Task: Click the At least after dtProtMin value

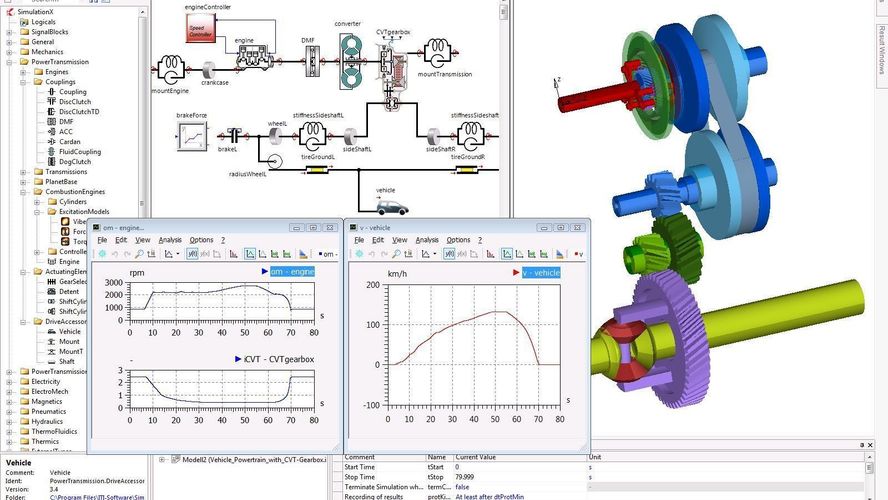Action: pyautogui.click(x=489, y=497)
